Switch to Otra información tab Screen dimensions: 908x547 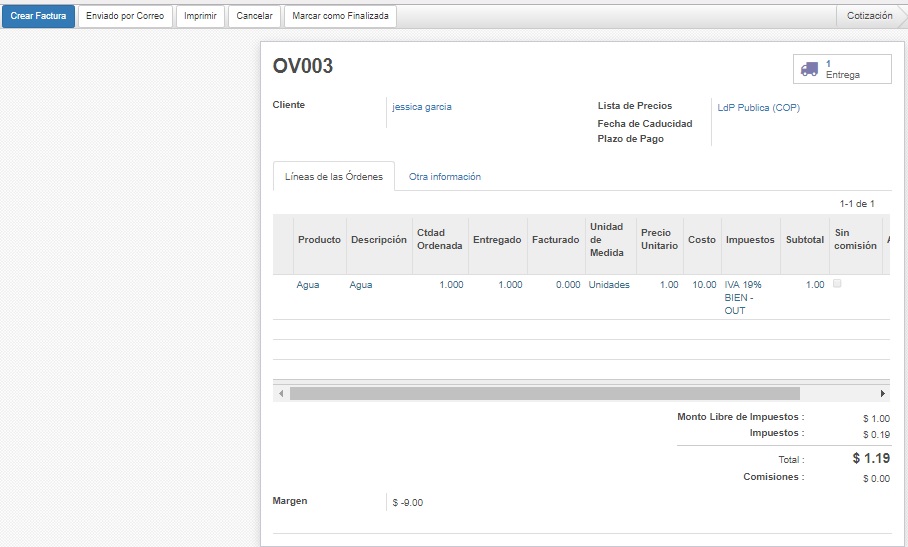pyautogui.click(x=445, y=177)
